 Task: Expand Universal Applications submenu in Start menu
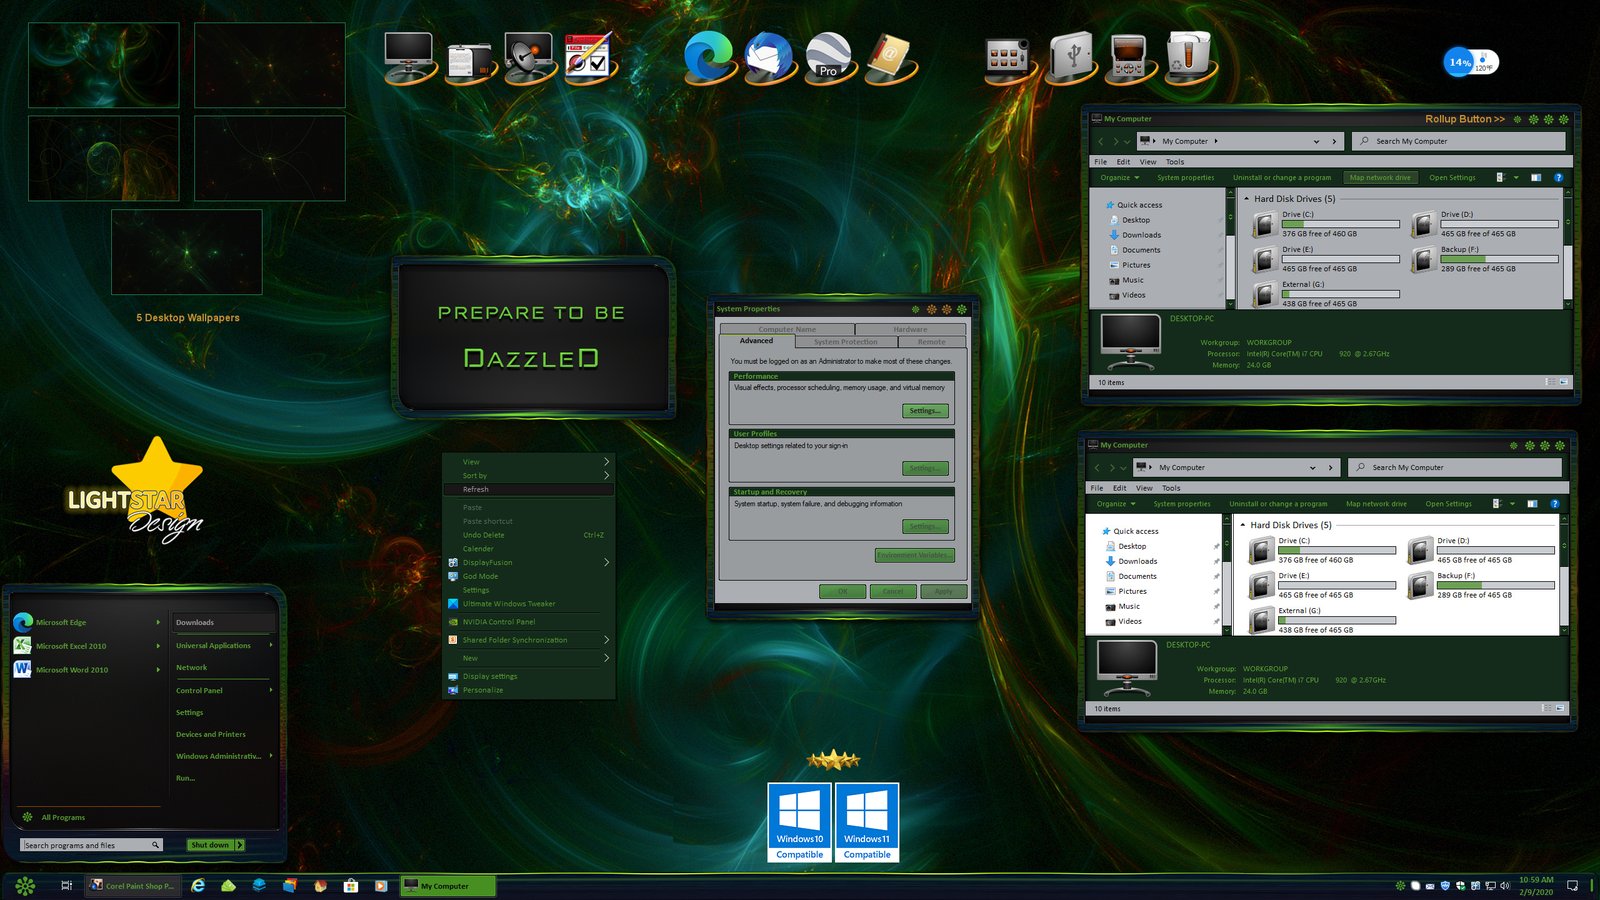(x=271, y=645)
